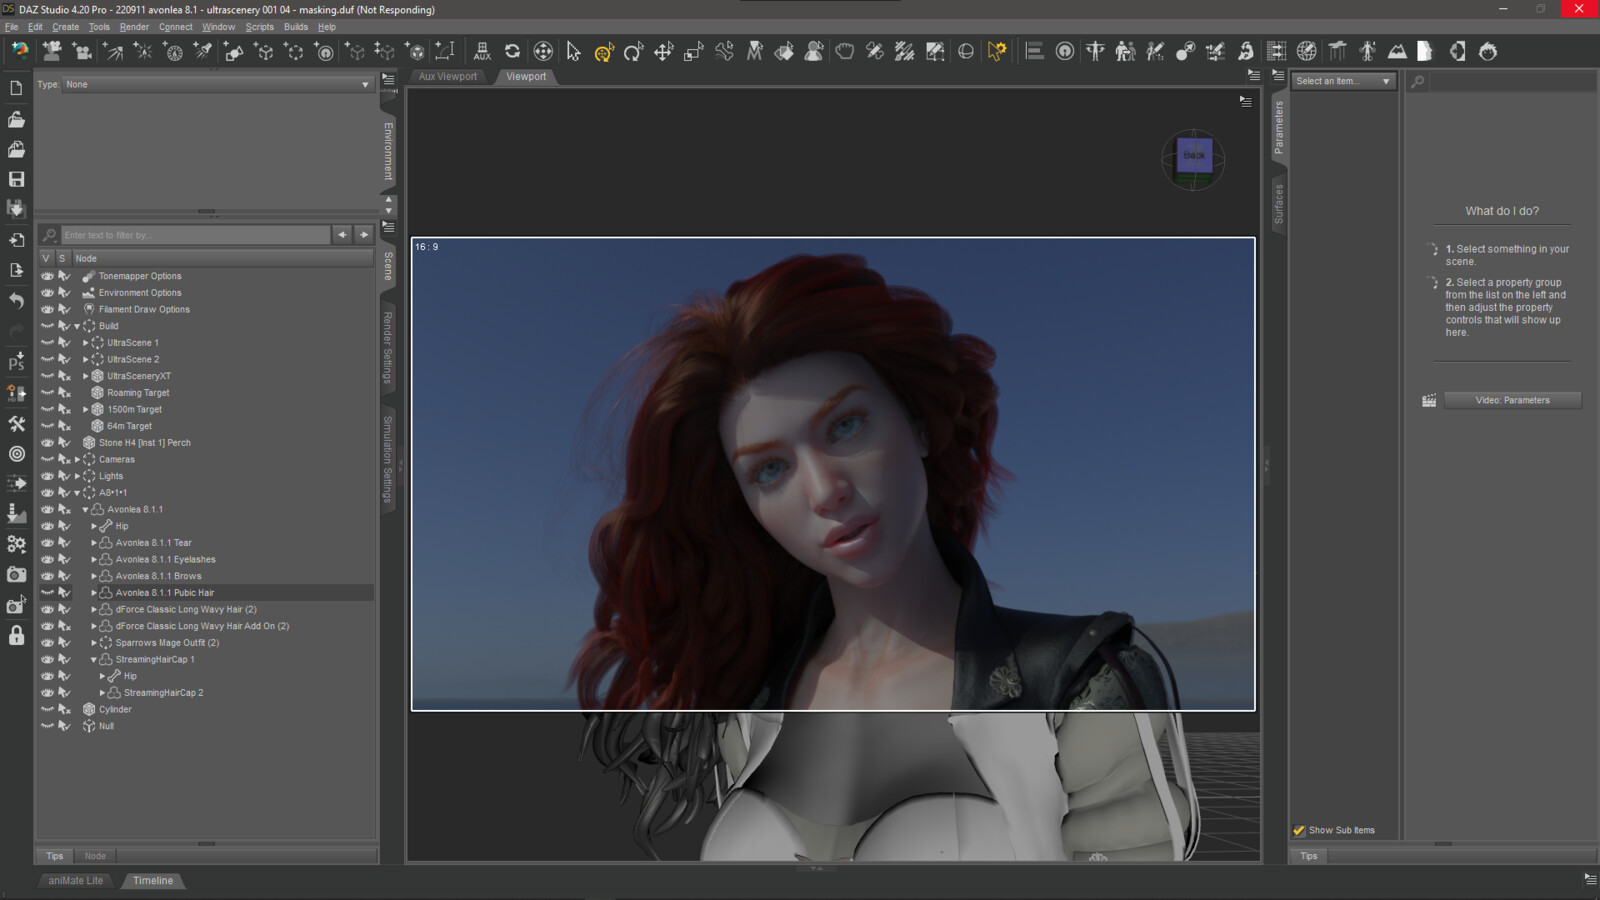Click the Tips button under Scene pane
1600x900 pixels.
pyautogui.click(x=54, y=856)
